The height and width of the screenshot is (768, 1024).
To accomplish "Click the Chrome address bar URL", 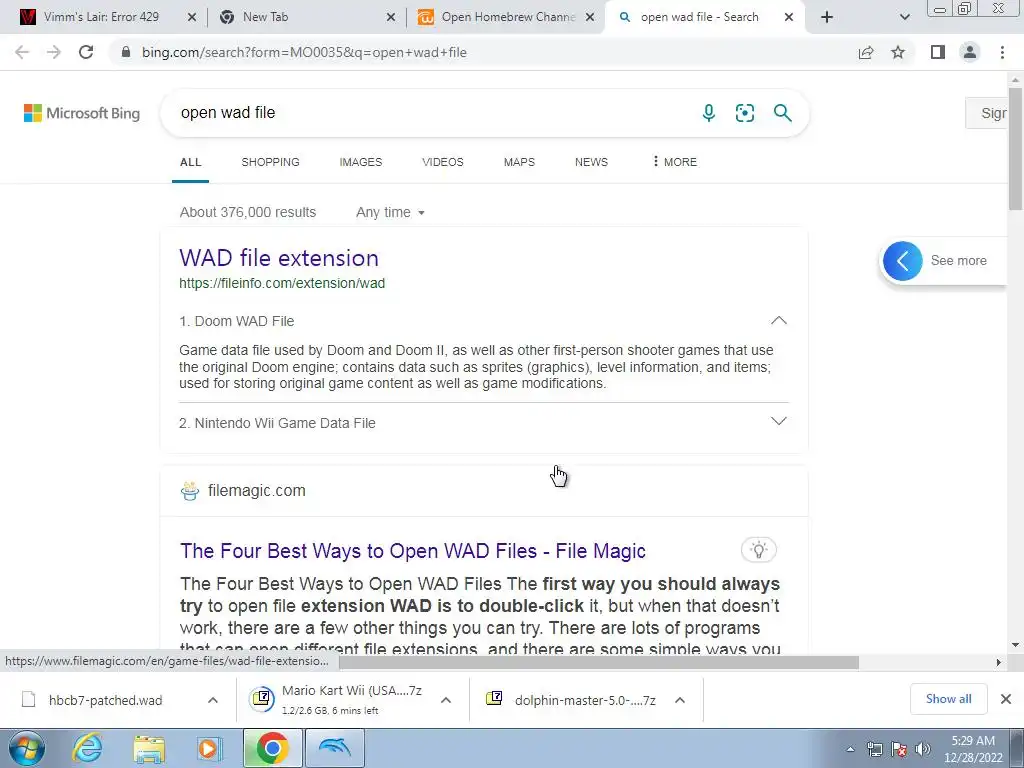I will (x=304, y=52).
